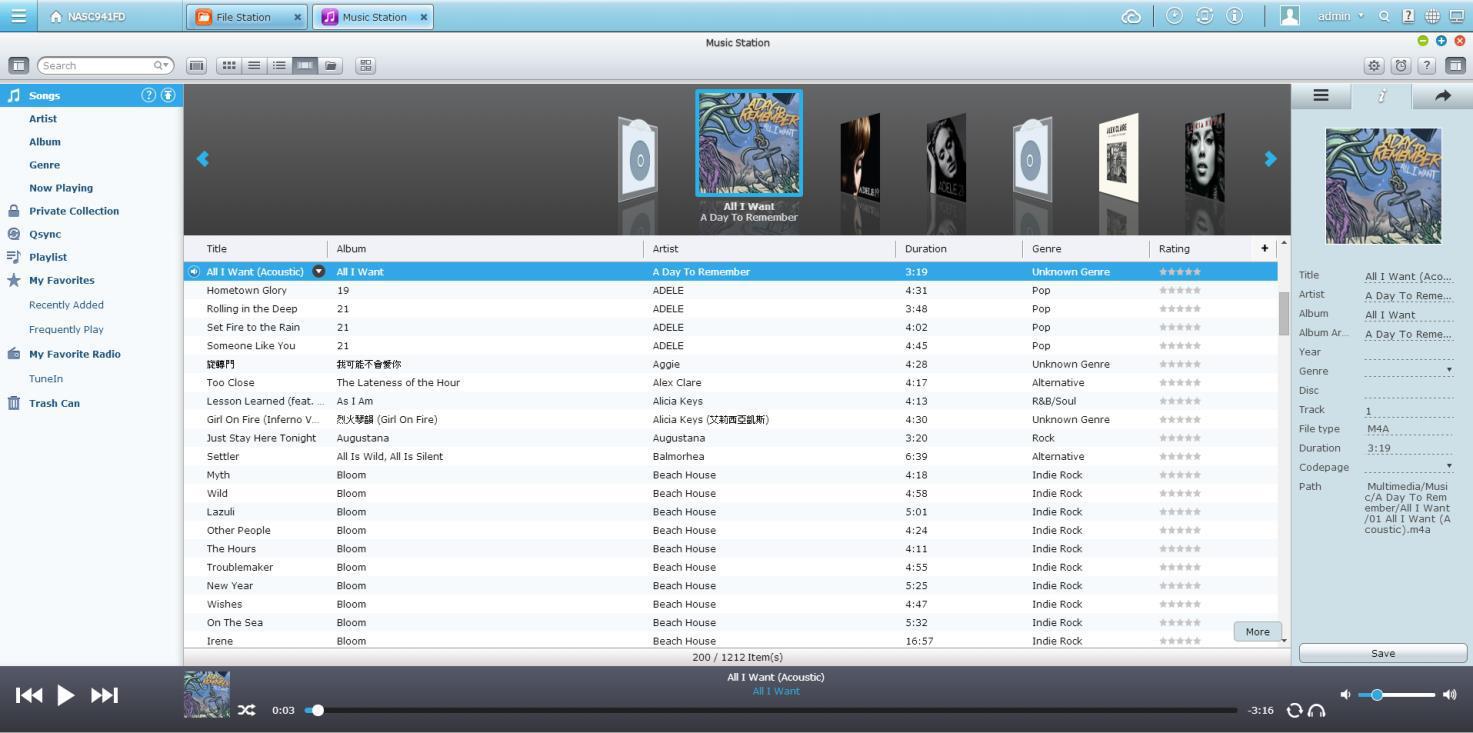Open the Genre category

tap(44, 165)
